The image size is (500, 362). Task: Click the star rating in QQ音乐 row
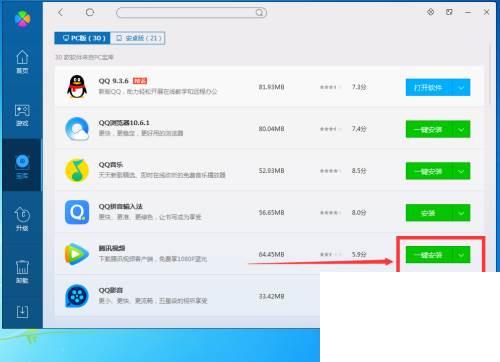[331, 171]
